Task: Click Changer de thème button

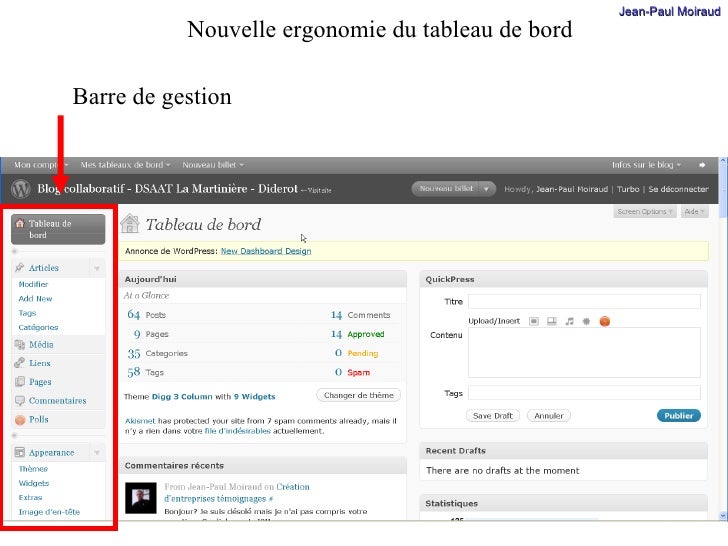Action: [358, 396]
